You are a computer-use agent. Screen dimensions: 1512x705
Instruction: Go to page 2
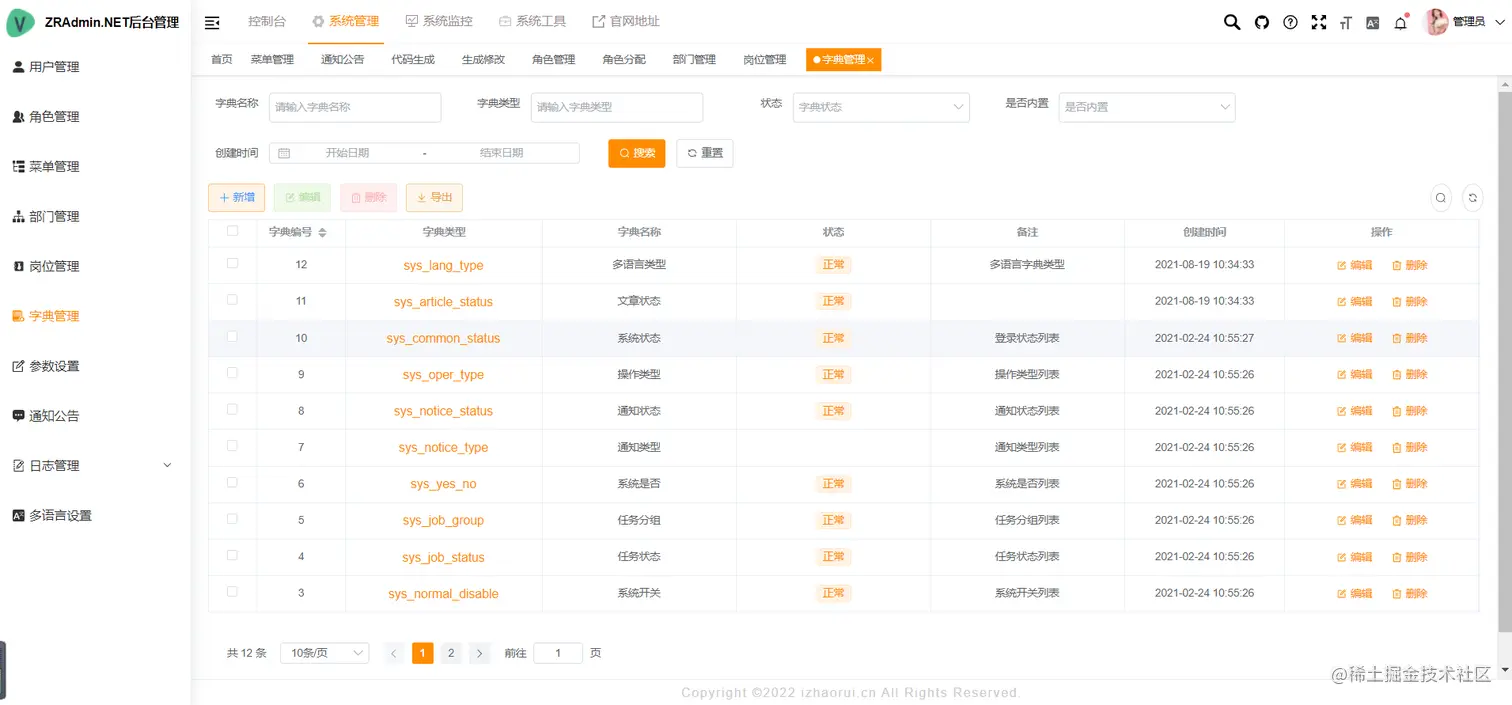click(451, 654)
